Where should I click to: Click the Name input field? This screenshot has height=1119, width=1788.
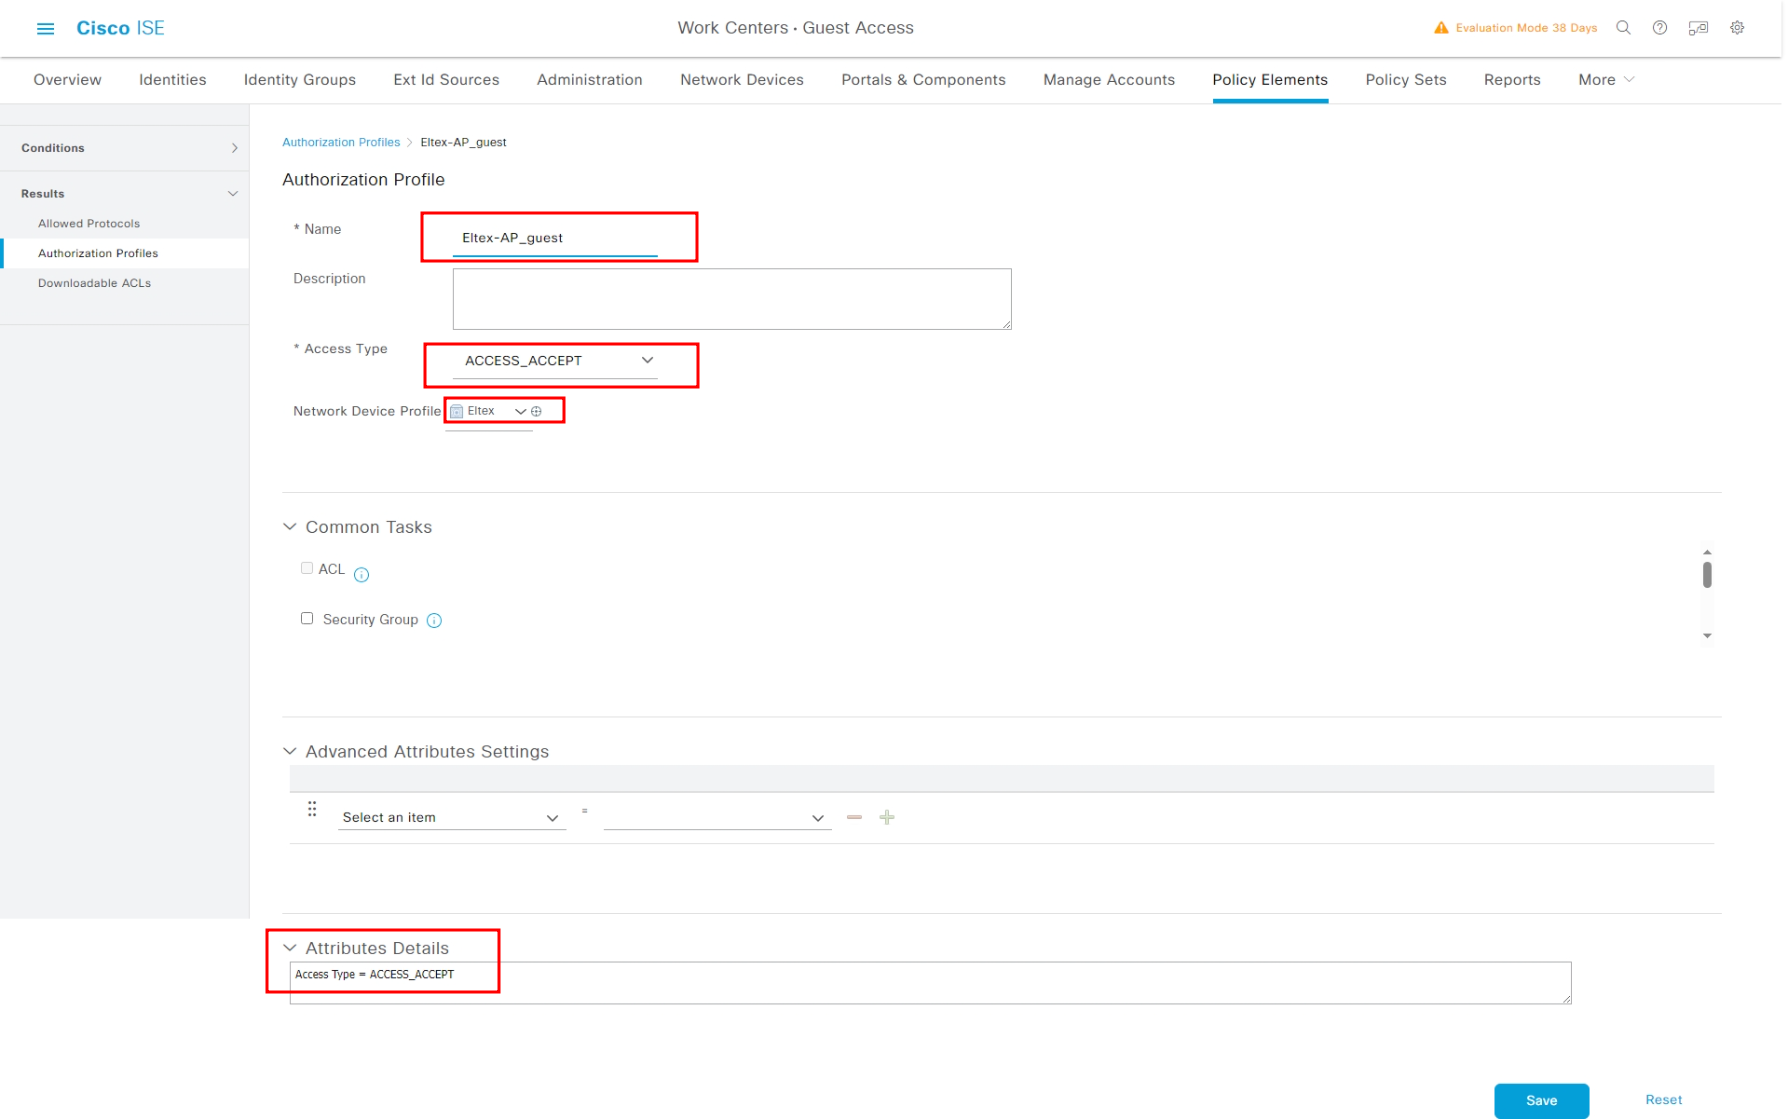pyautogui.click(x=555, y=238)
